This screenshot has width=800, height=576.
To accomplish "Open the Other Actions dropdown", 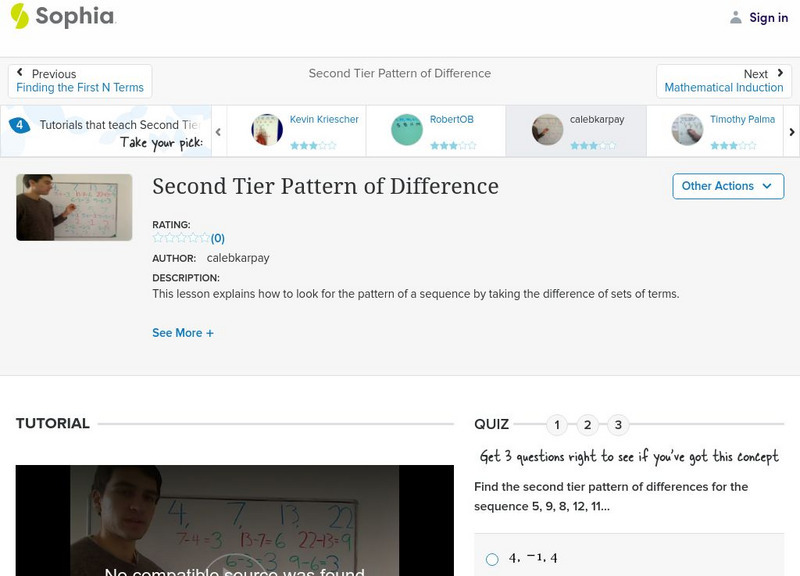I will point(727,186).
